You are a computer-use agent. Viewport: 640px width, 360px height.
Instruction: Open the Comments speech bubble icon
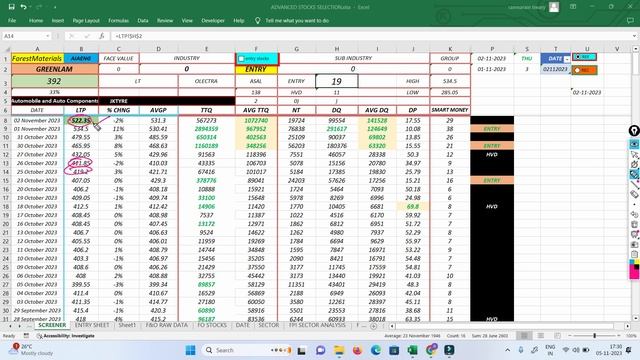tap(630, 20)
